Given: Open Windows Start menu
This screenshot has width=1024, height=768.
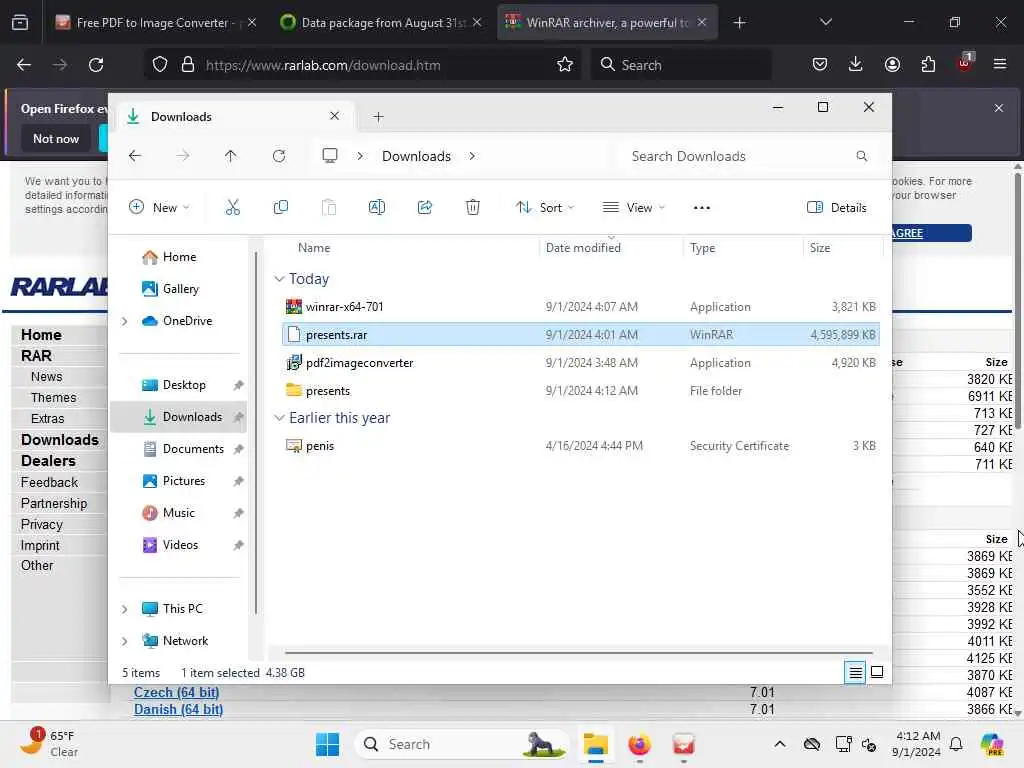Looking at the screenshot, I should [327, 744].
